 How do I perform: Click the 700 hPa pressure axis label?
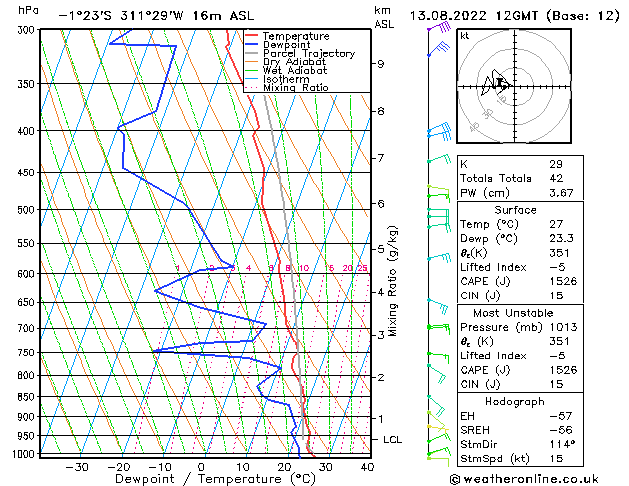[x=28, y=328]
